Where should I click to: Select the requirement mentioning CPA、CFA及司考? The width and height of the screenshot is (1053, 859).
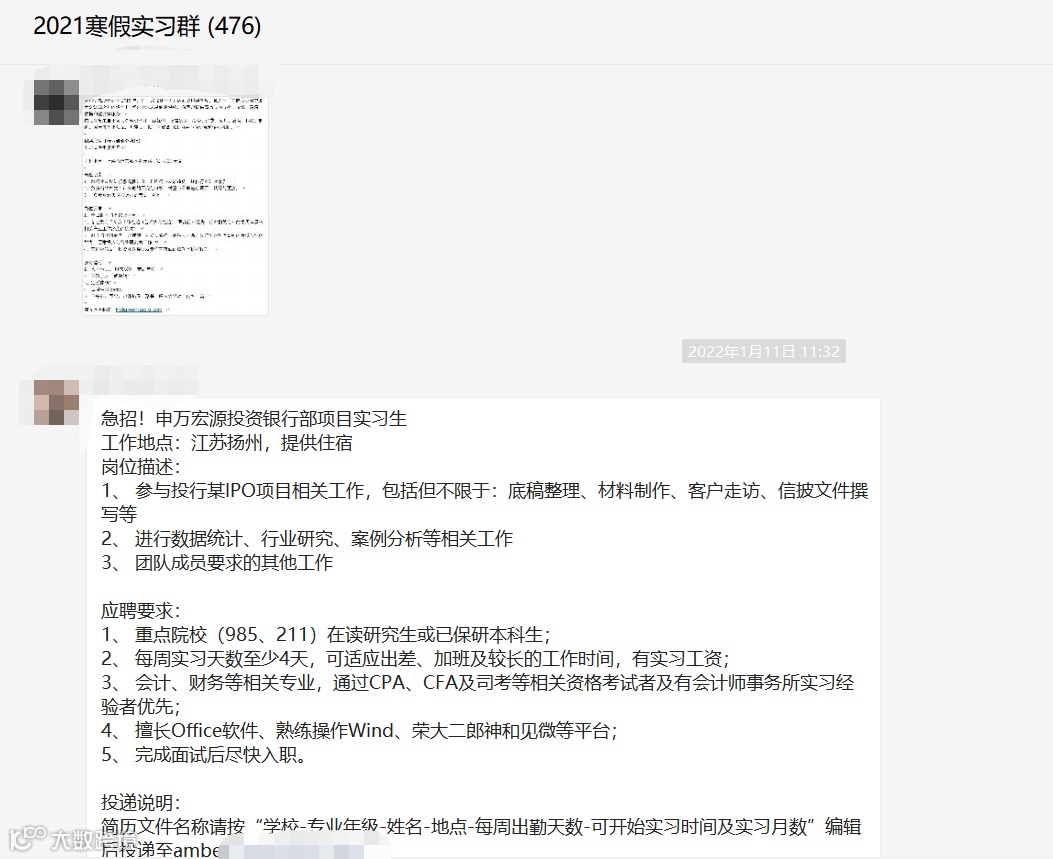pos(477,694)
